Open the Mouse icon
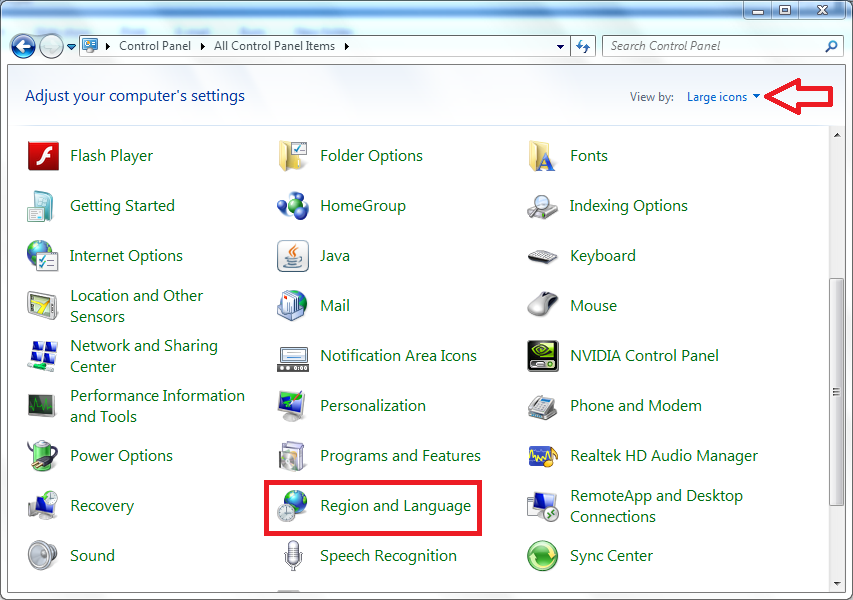Screen dimensions: 853x600 [542, 306]
